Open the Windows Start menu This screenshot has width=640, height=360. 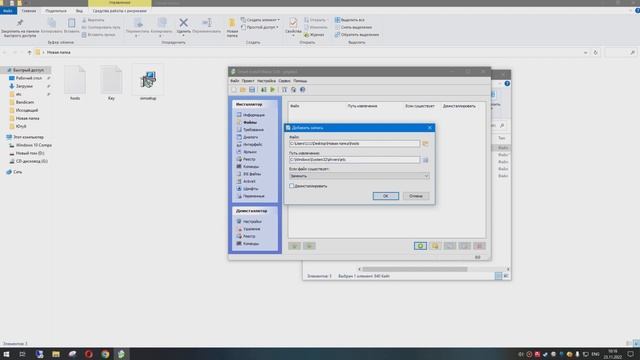click(x=7, y=354)
